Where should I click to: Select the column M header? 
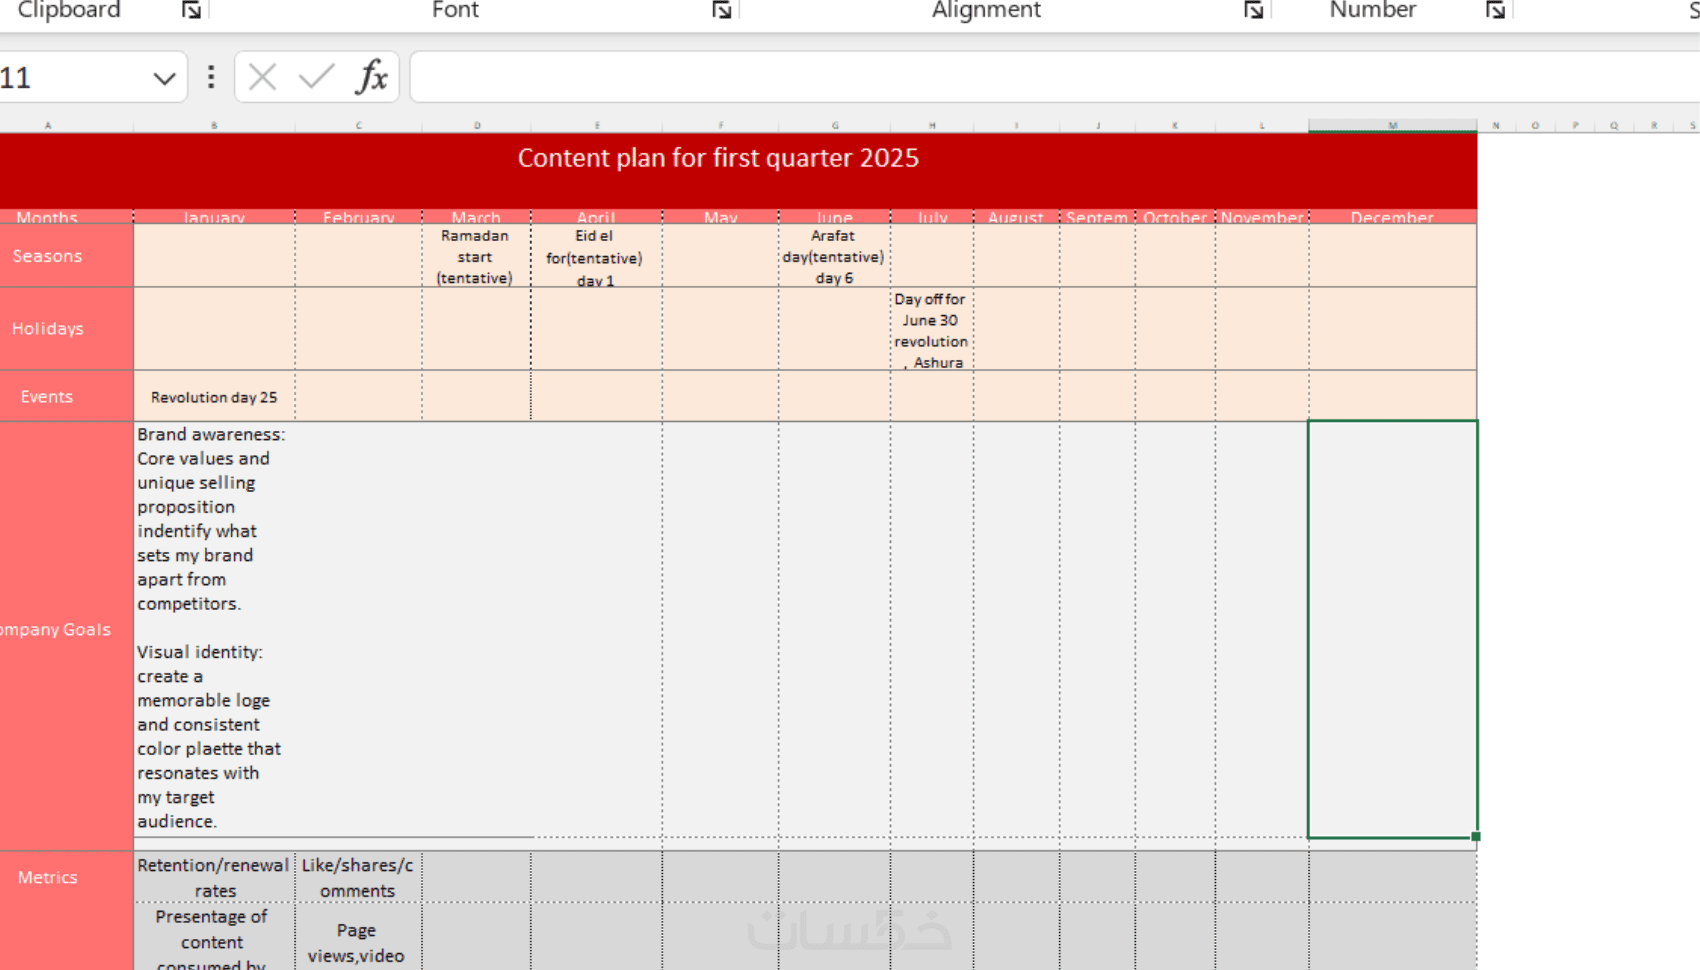[1392, 125]
